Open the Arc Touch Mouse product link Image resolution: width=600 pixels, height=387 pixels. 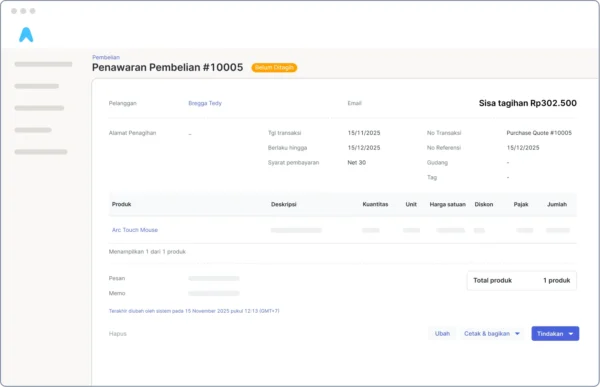coord(135,230)
